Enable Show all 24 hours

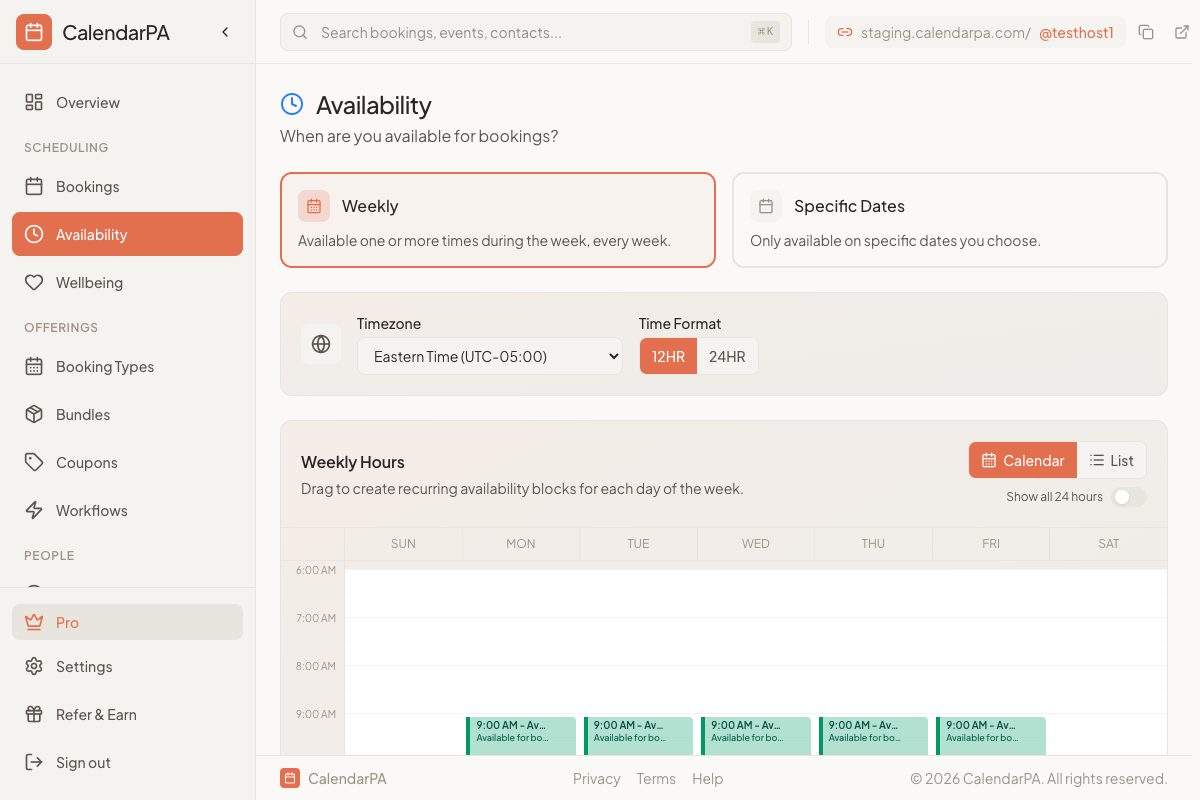click(x=1128, y=496)
